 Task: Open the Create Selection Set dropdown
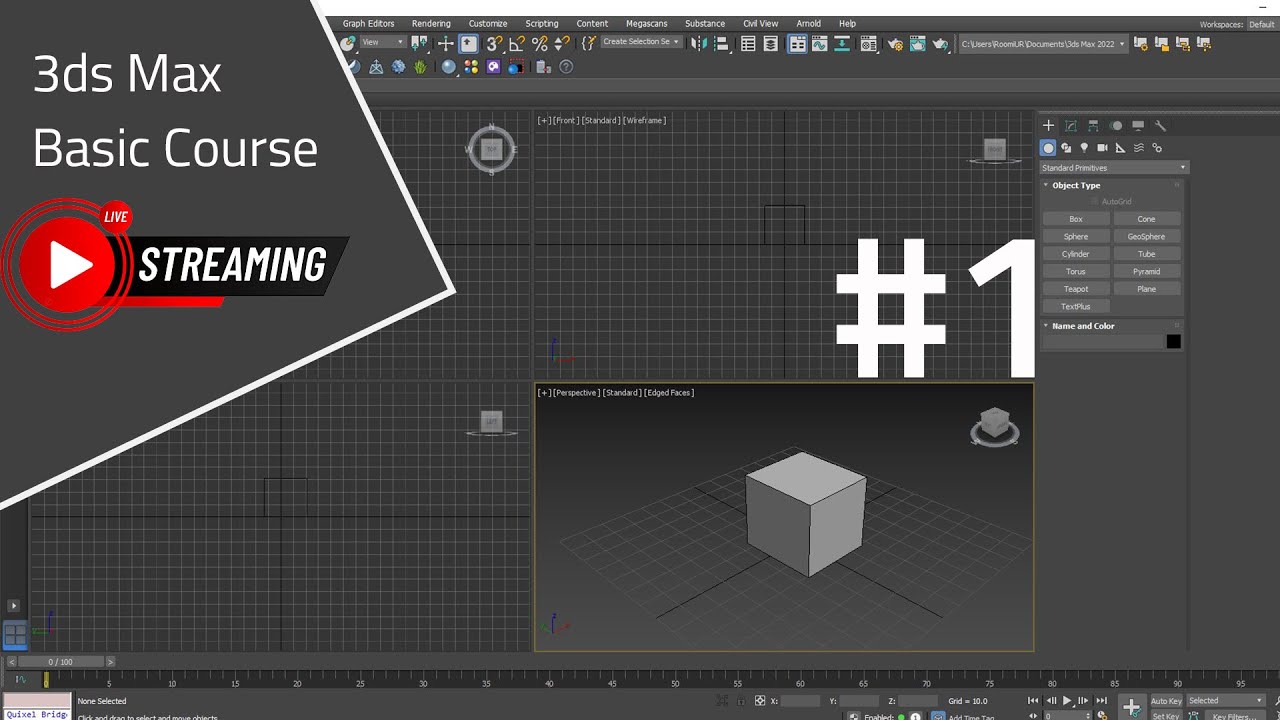(641, 42)
